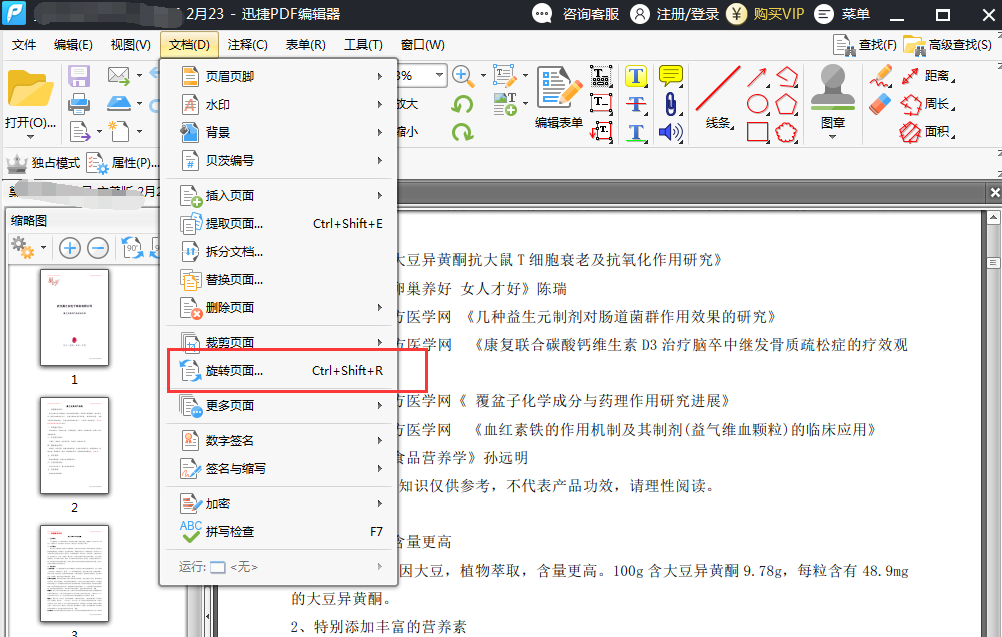Open the 视图(V) menu

click(130, 45)
